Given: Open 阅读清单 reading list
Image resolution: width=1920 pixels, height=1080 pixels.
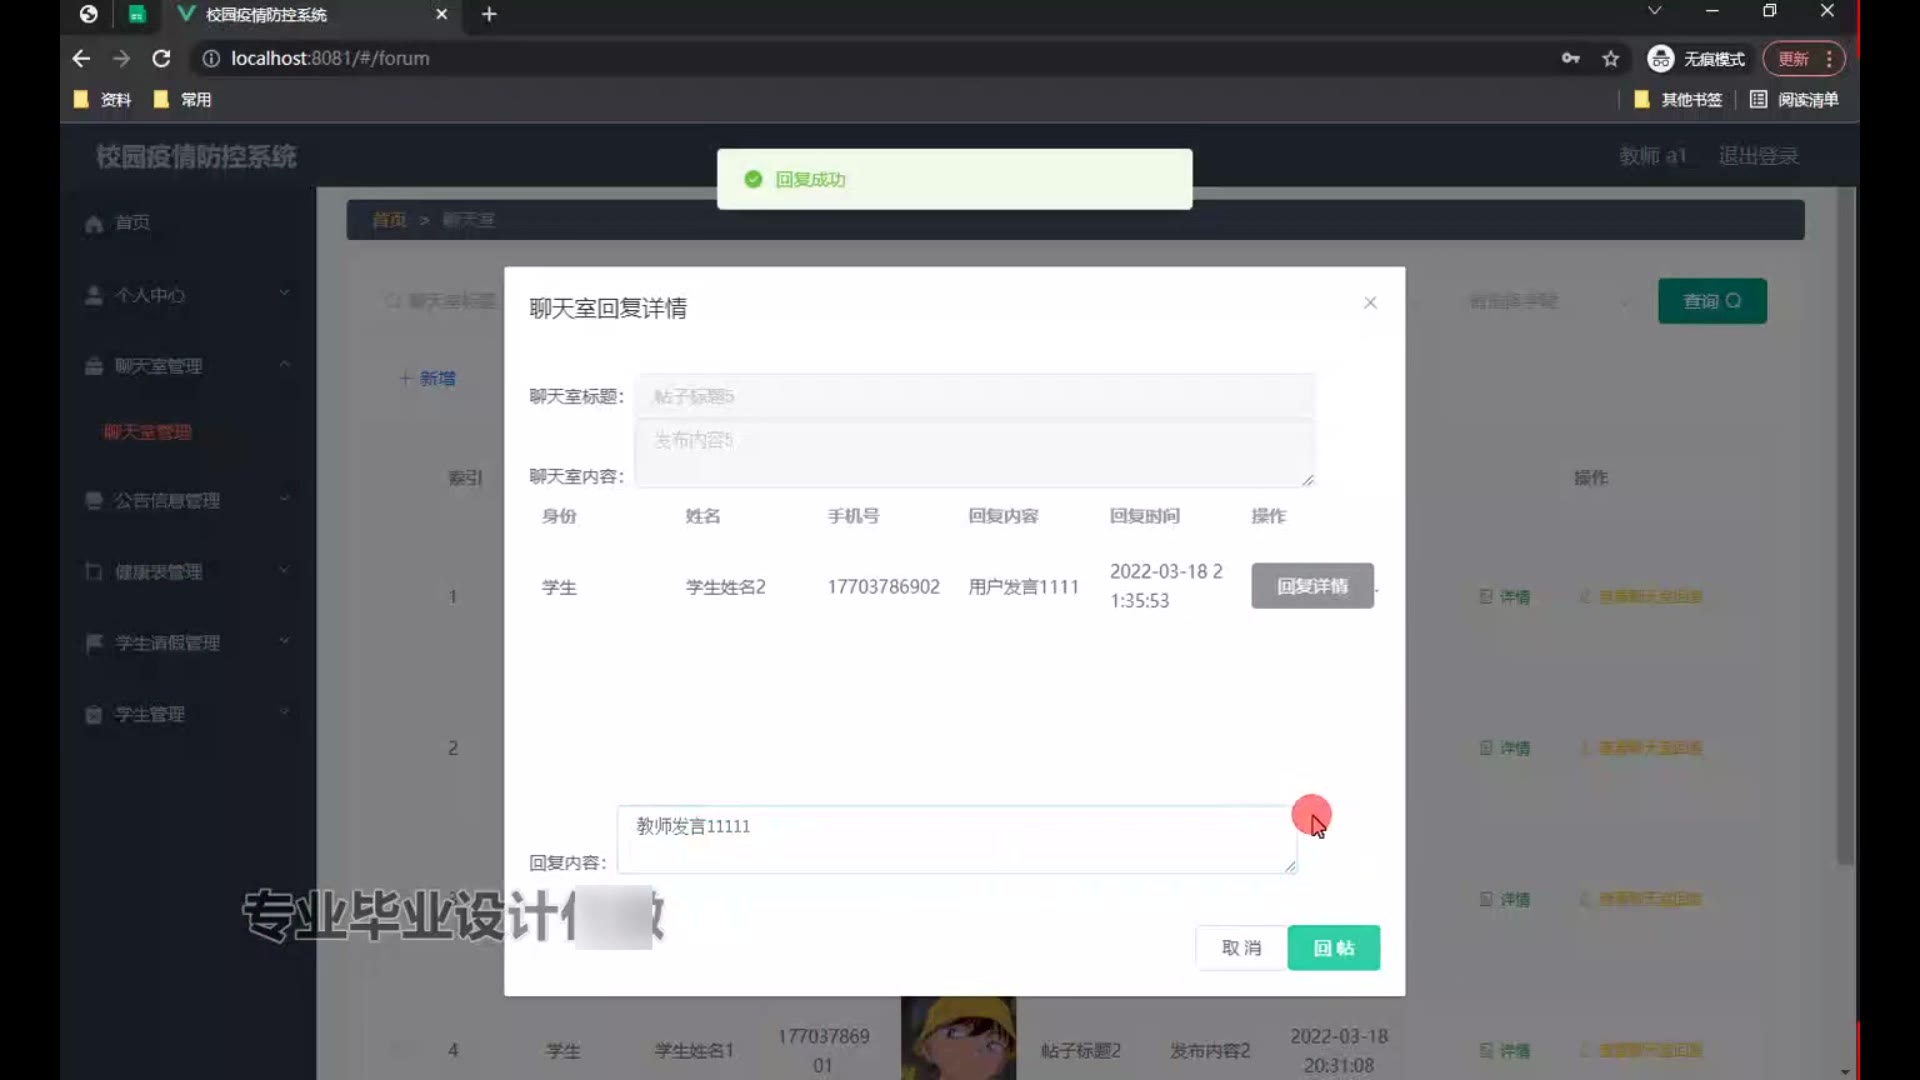Looking at the screenshot, I should point(1794,99).
